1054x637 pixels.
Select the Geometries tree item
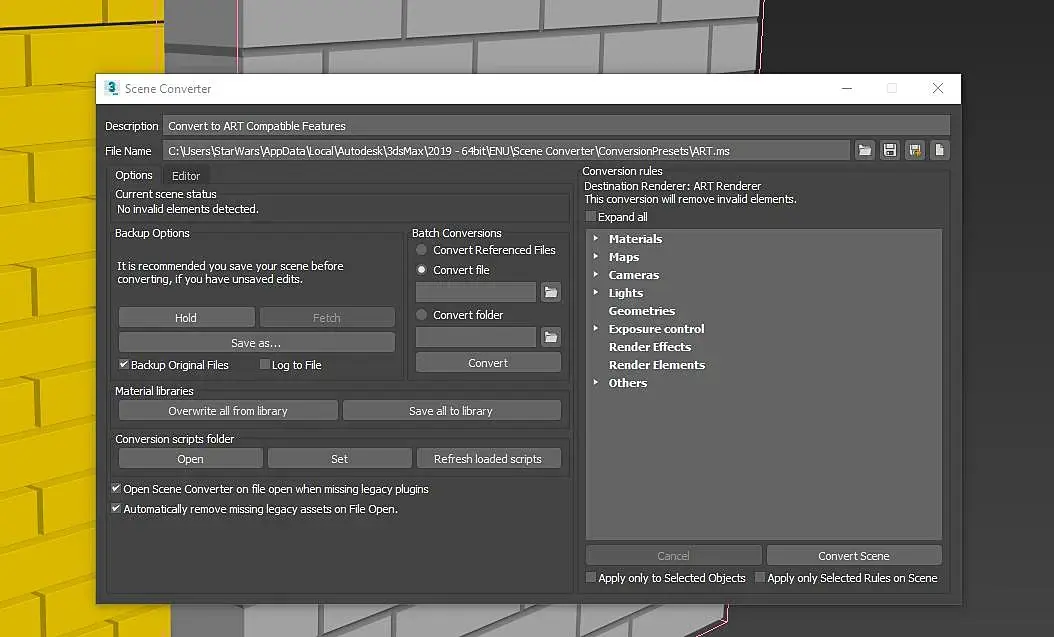point(641,311)
